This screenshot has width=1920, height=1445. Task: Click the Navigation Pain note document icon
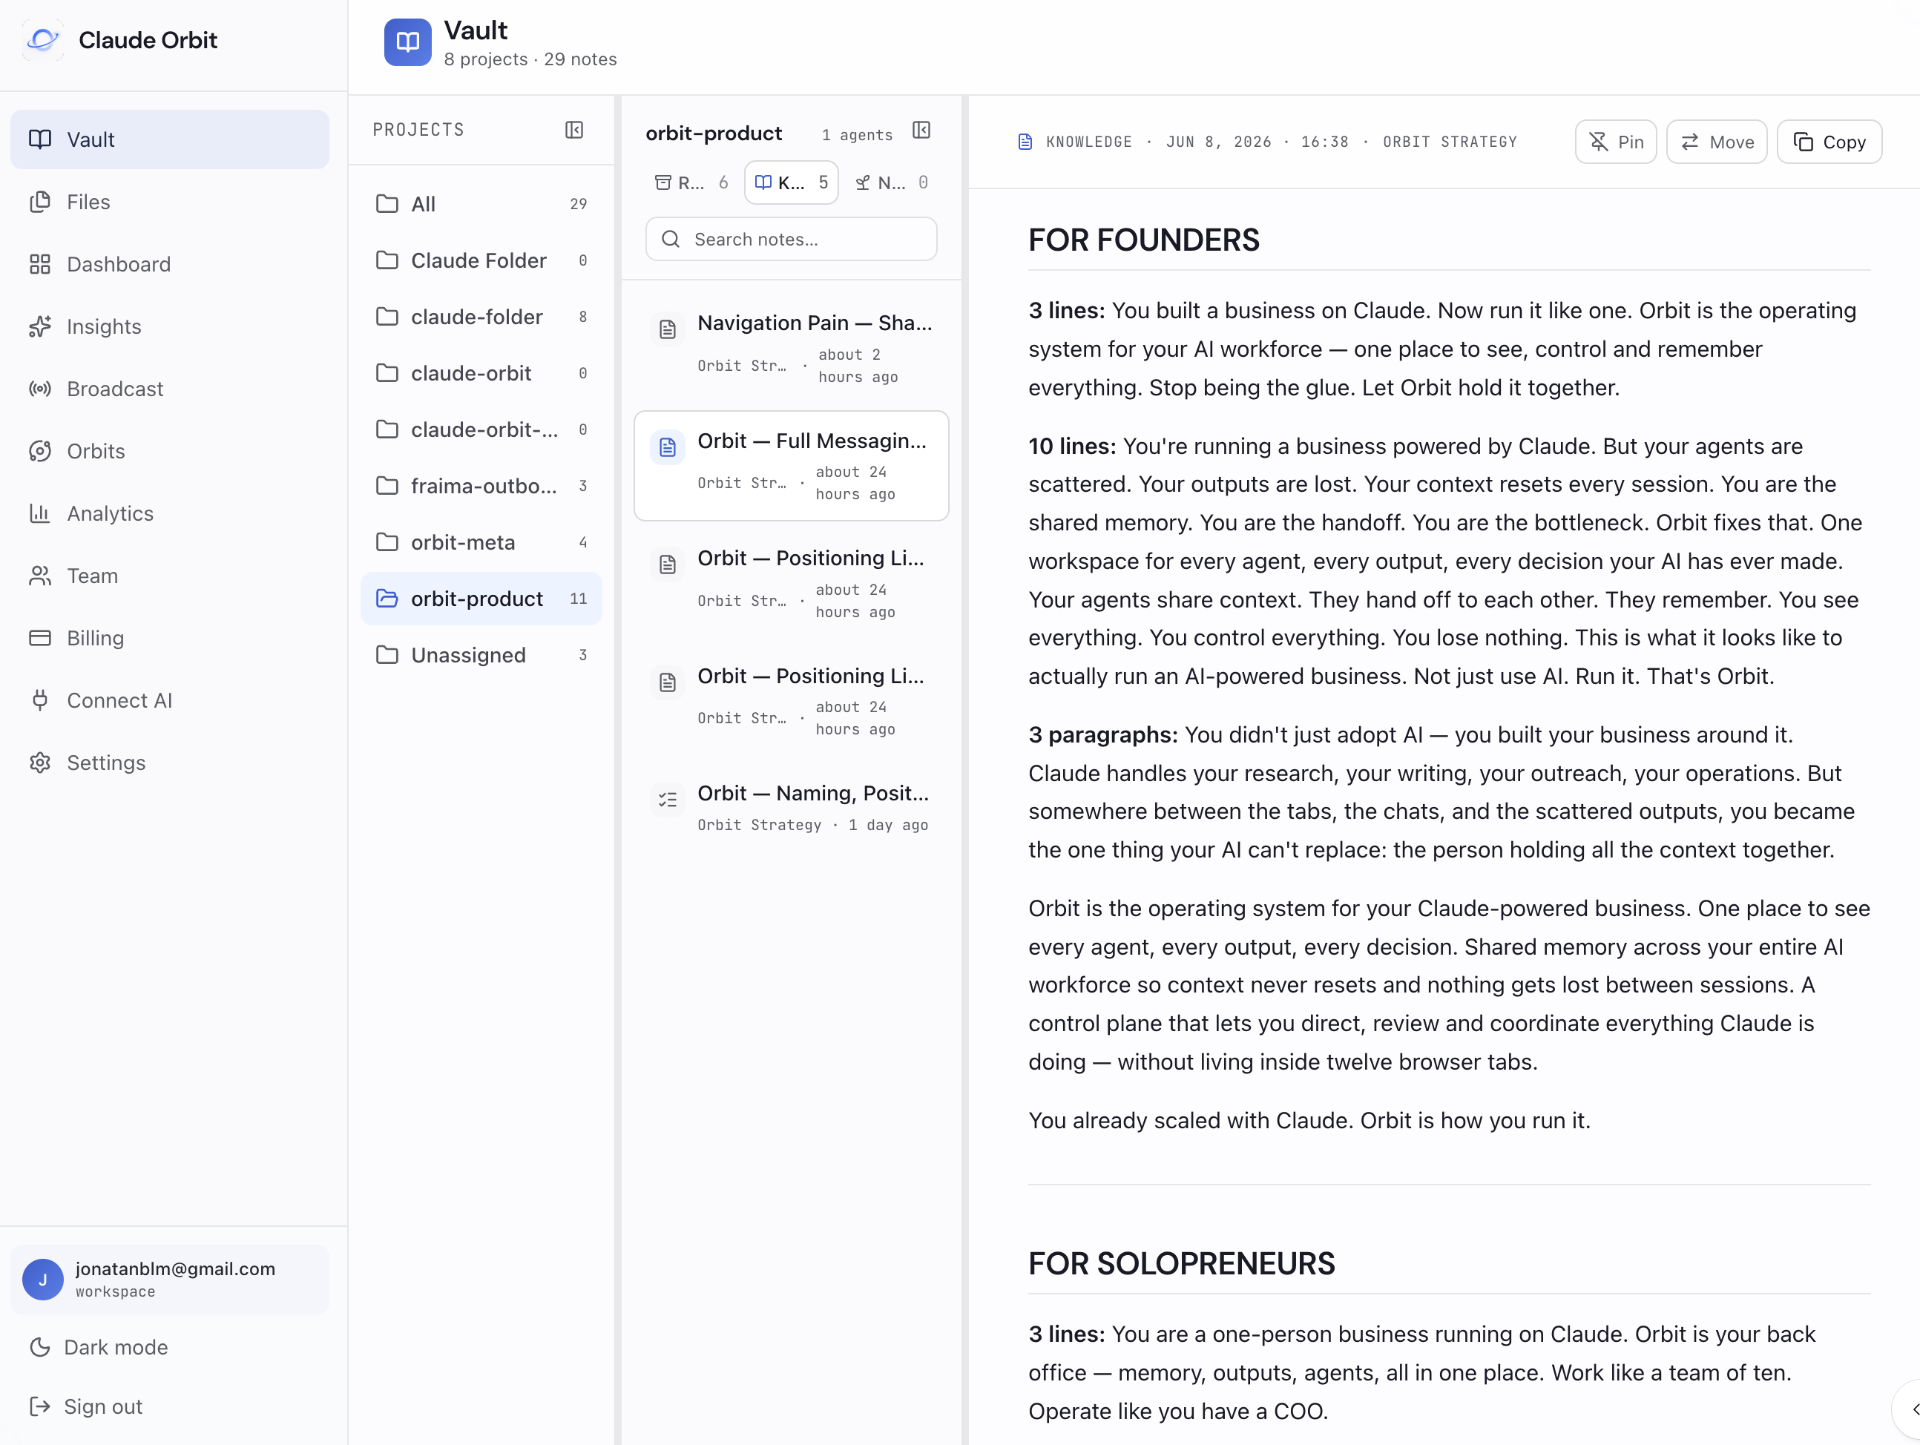[x=667, y=329]
